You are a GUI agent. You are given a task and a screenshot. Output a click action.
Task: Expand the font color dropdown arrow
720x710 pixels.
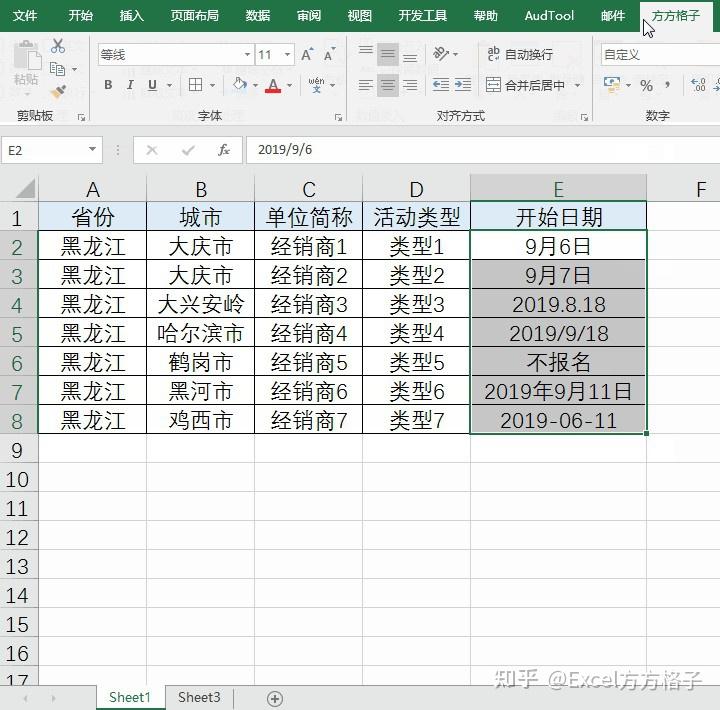coord(289,85)
